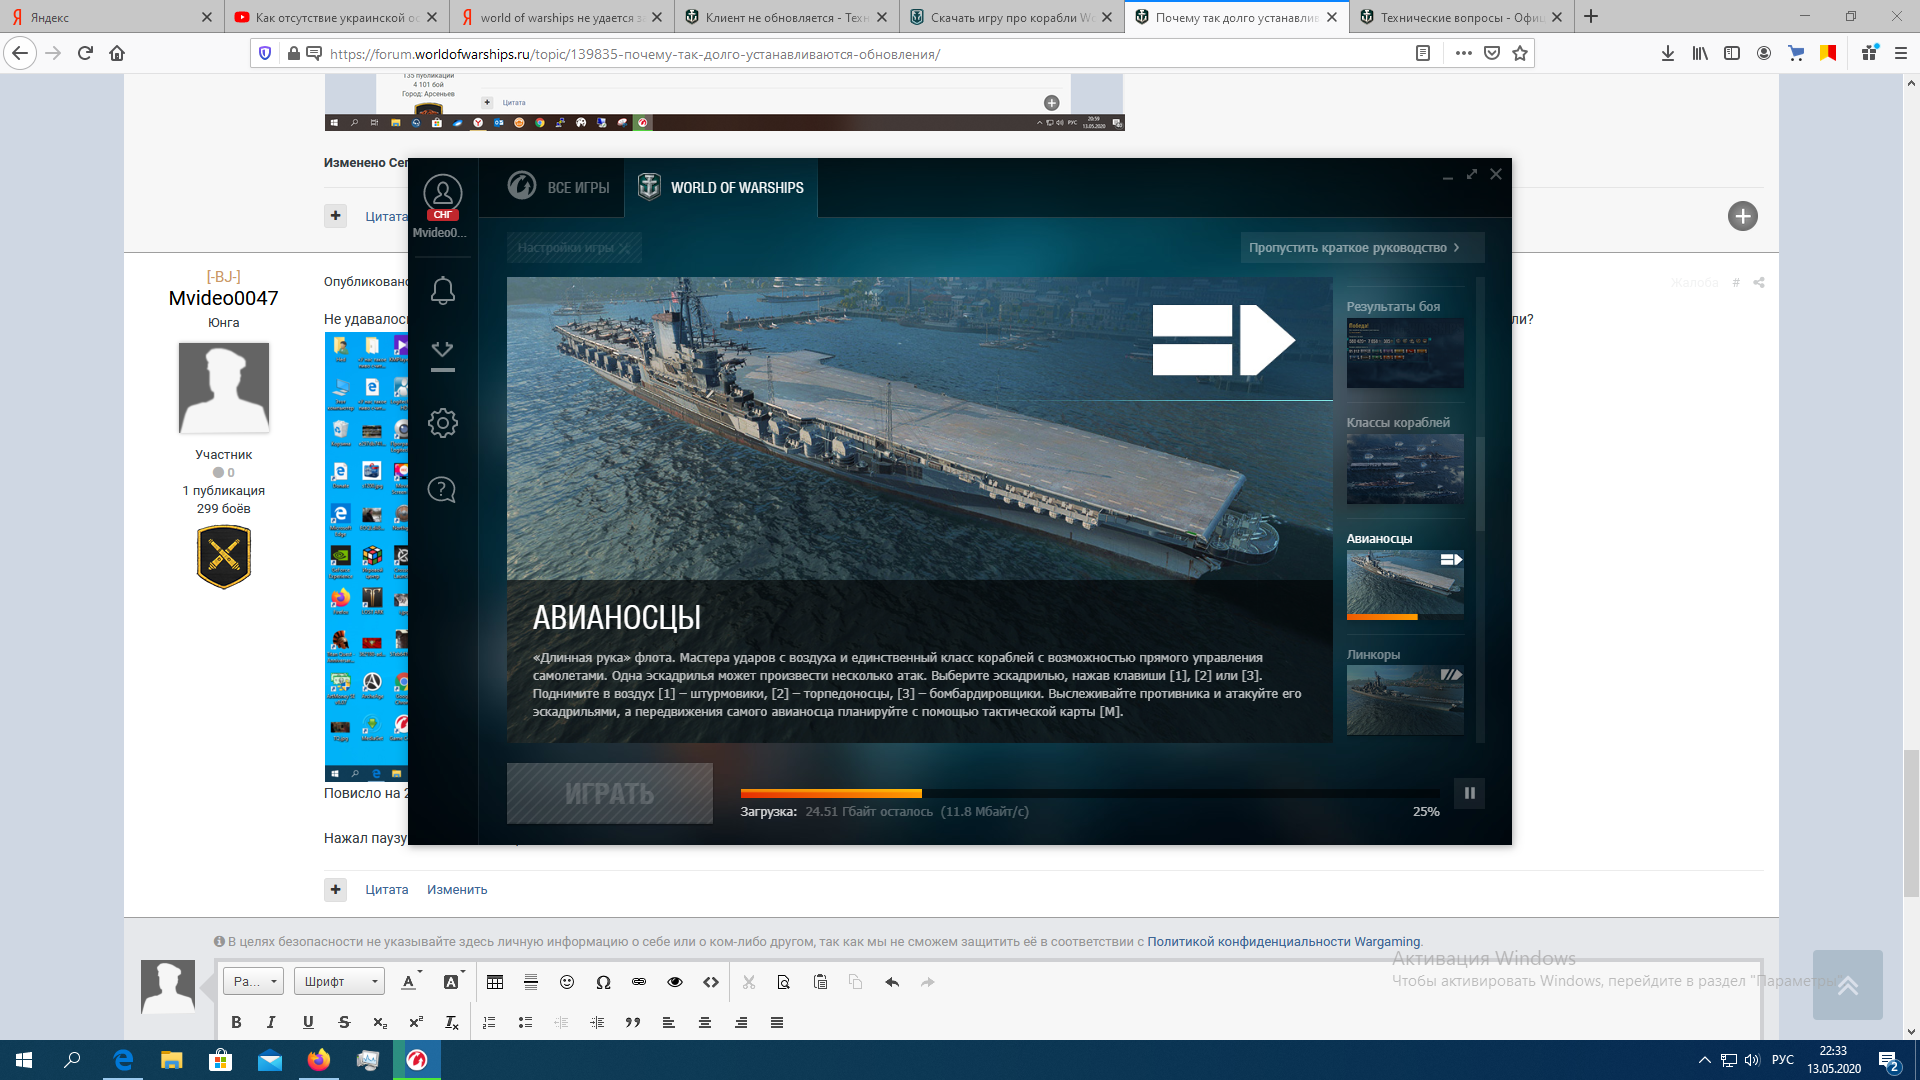This screenshot has width=1920, height=1080.
Task: Click the greyed ИГРАТЬ play button
Action: (x=609, y=794)
